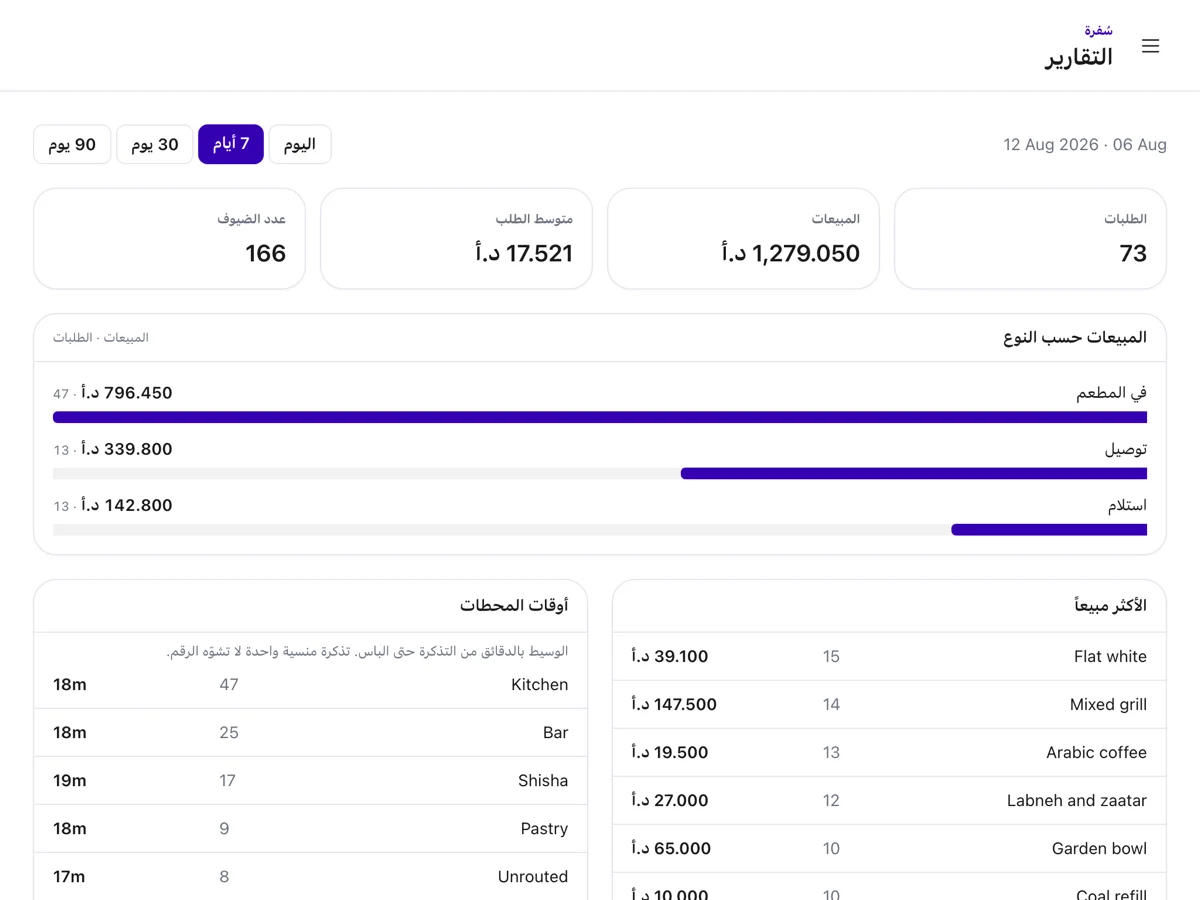Image resolution: width=1200 pixels, height=900 pixels.
Task: Click the 39.100 د.أ amount
Action: (670, 657)
